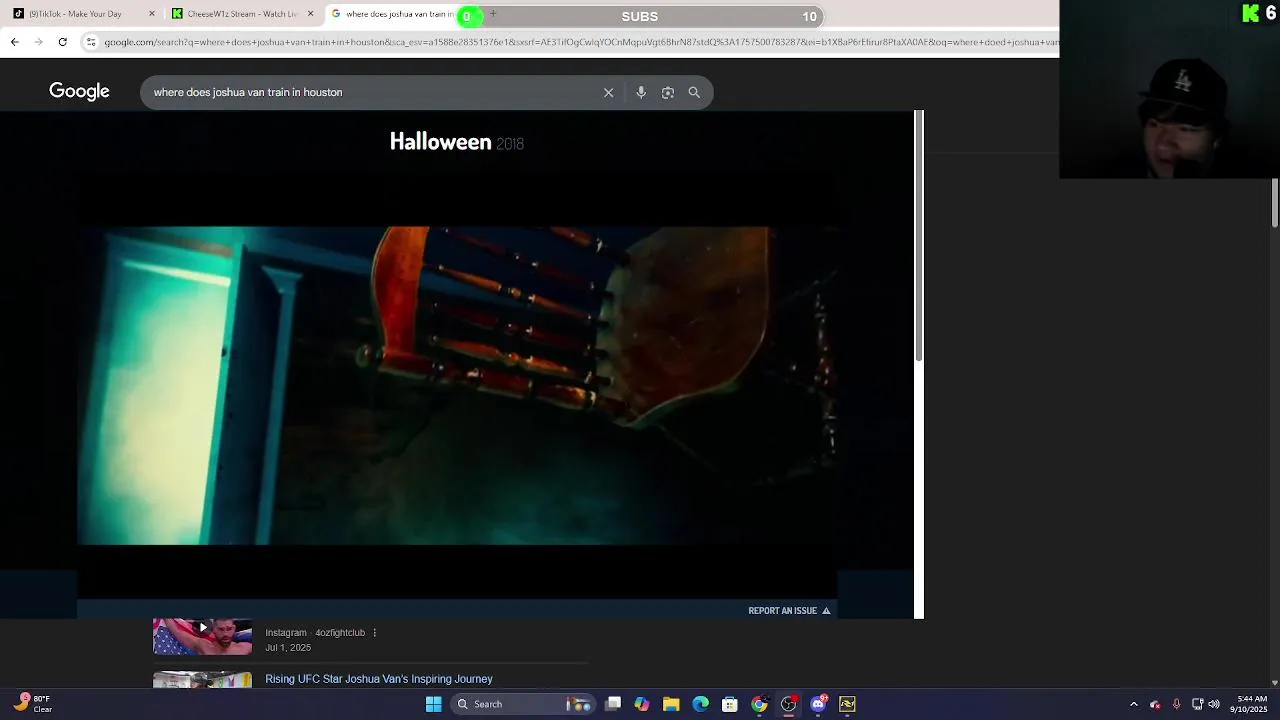Click the Report an Issue link
Screen dimensions: 1280x720
tap(789, 610)
